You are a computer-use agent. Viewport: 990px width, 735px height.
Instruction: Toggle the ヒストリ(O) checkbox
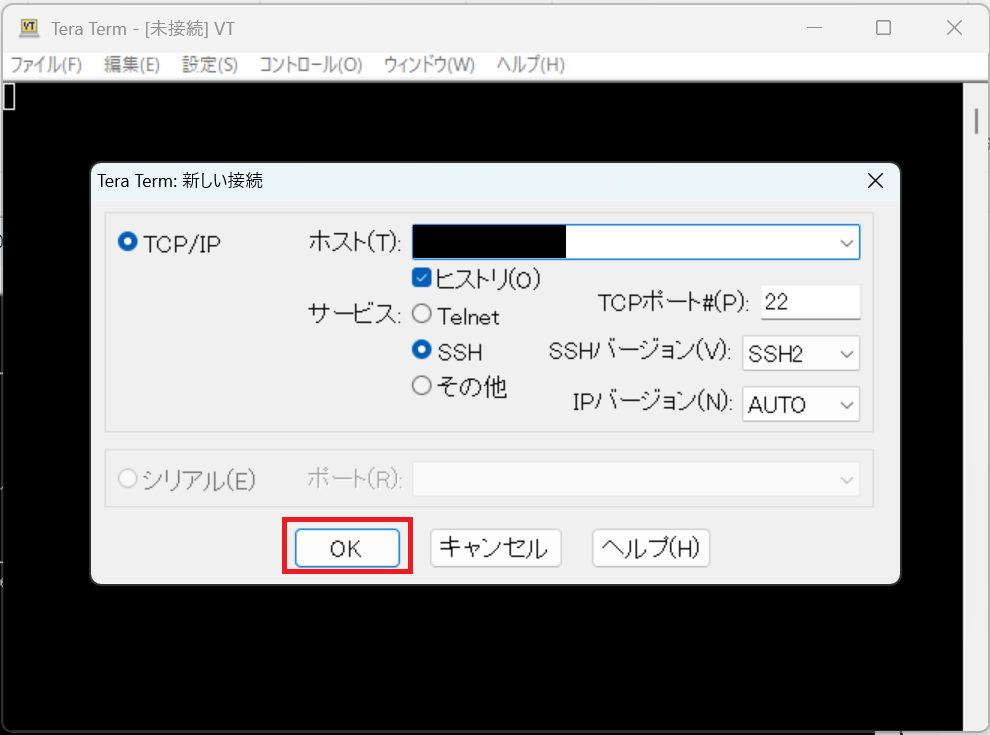[x=422, y=278]
